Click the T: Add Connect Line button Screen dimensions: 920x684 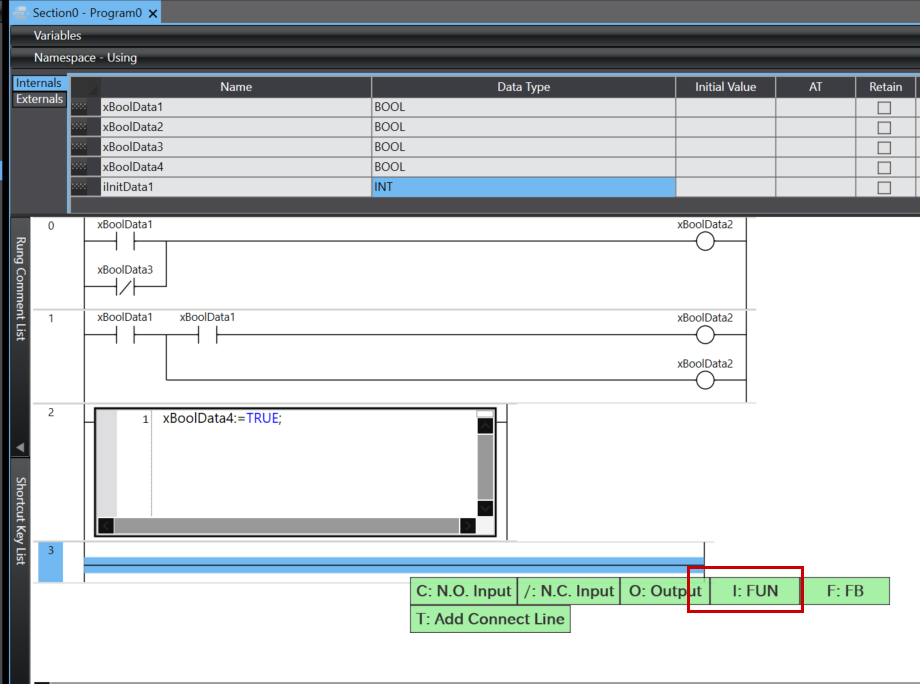pos(490,619)
